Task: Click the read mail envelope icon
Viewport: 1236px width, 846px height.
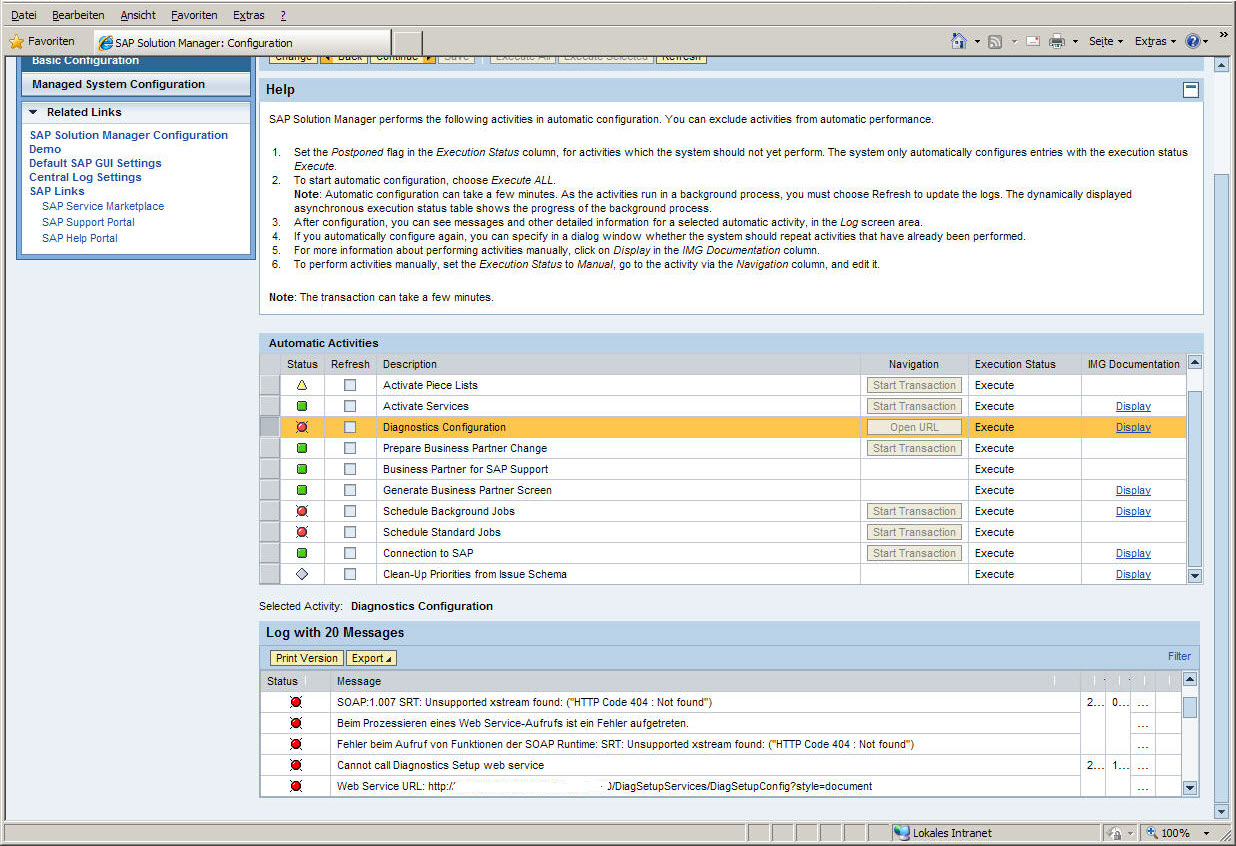Action: click(1032, 41)
